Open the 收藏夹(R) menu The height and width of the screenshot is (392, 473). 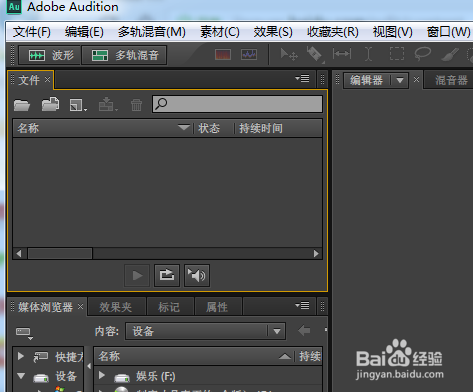point(333,32)
